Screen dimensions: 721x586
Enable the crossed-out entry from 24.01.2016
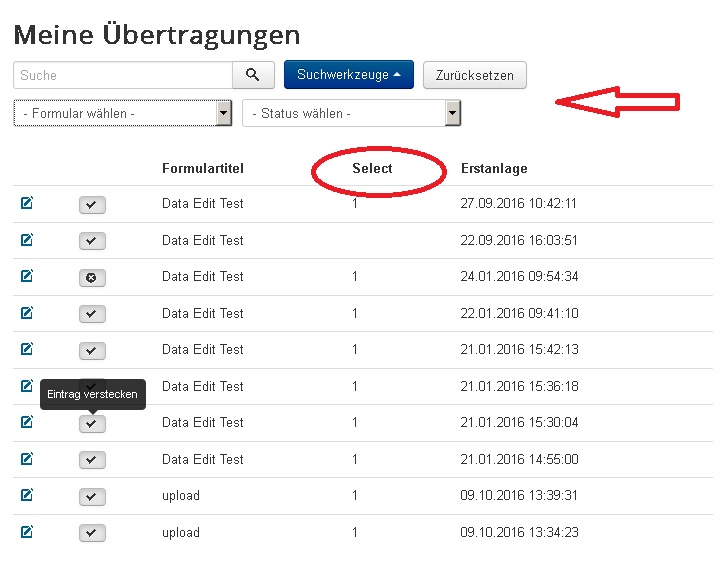(x=92, y=278)
